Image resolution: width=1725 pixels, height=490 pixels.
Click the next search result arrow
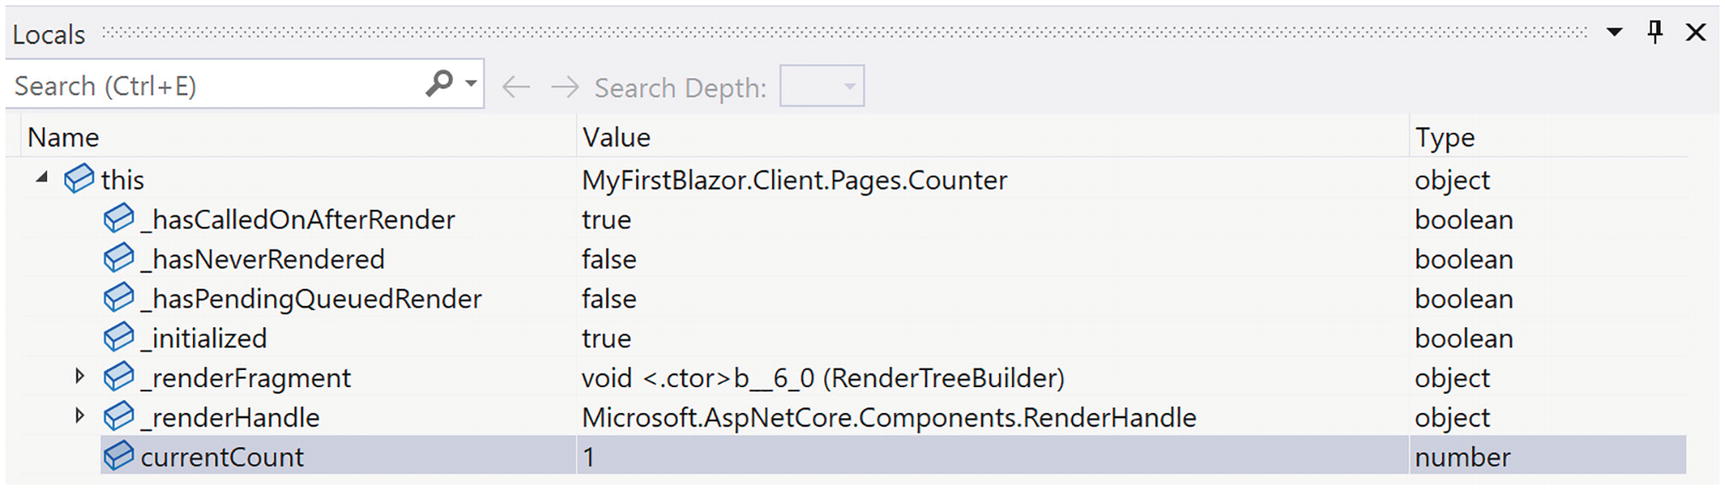coord(565,87)
